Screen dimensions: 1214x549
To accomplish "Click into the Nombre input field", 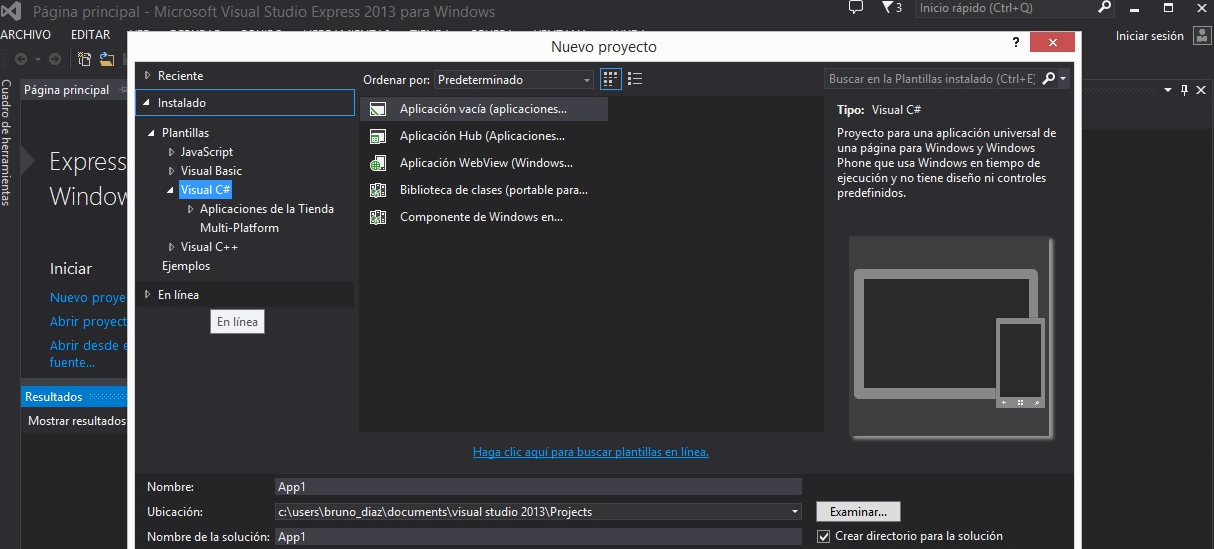I will tap(538, 487).
